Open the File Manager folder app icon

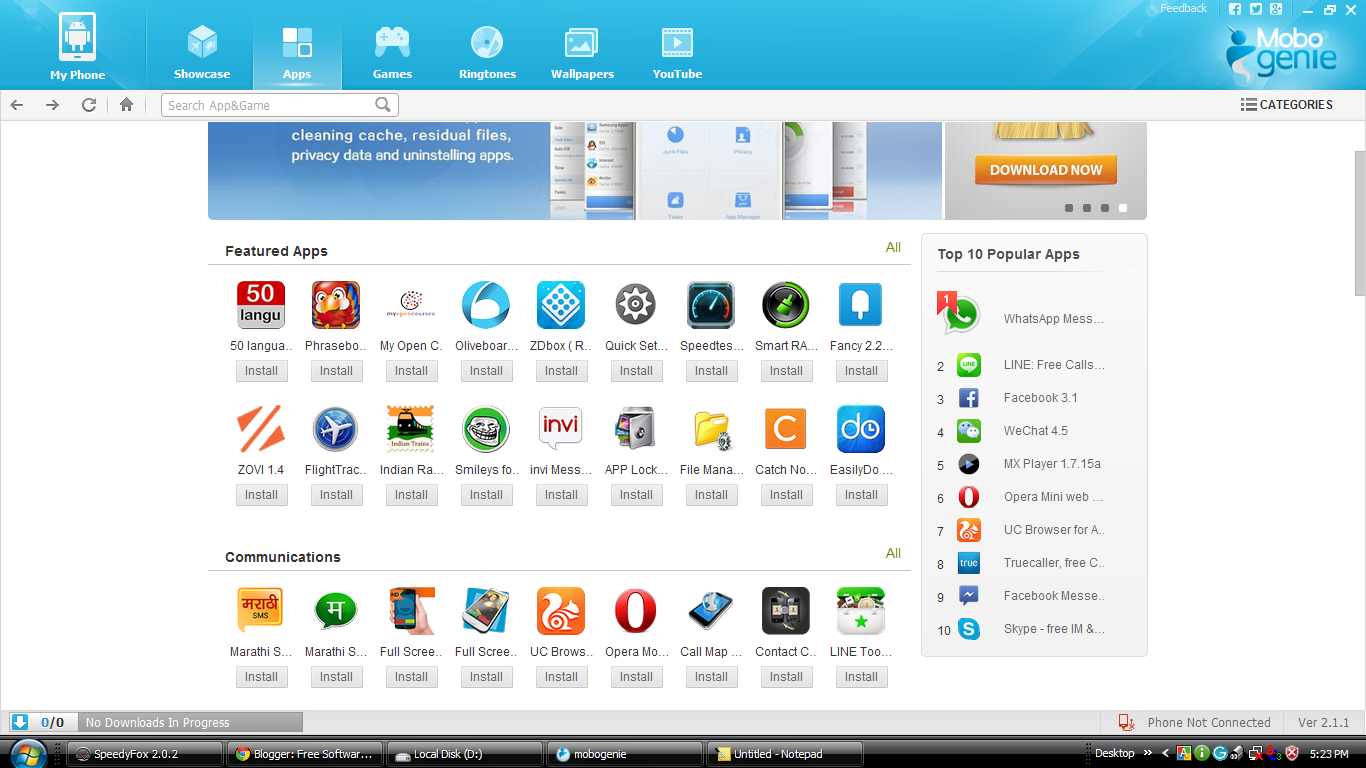click(x=711, y=429)
